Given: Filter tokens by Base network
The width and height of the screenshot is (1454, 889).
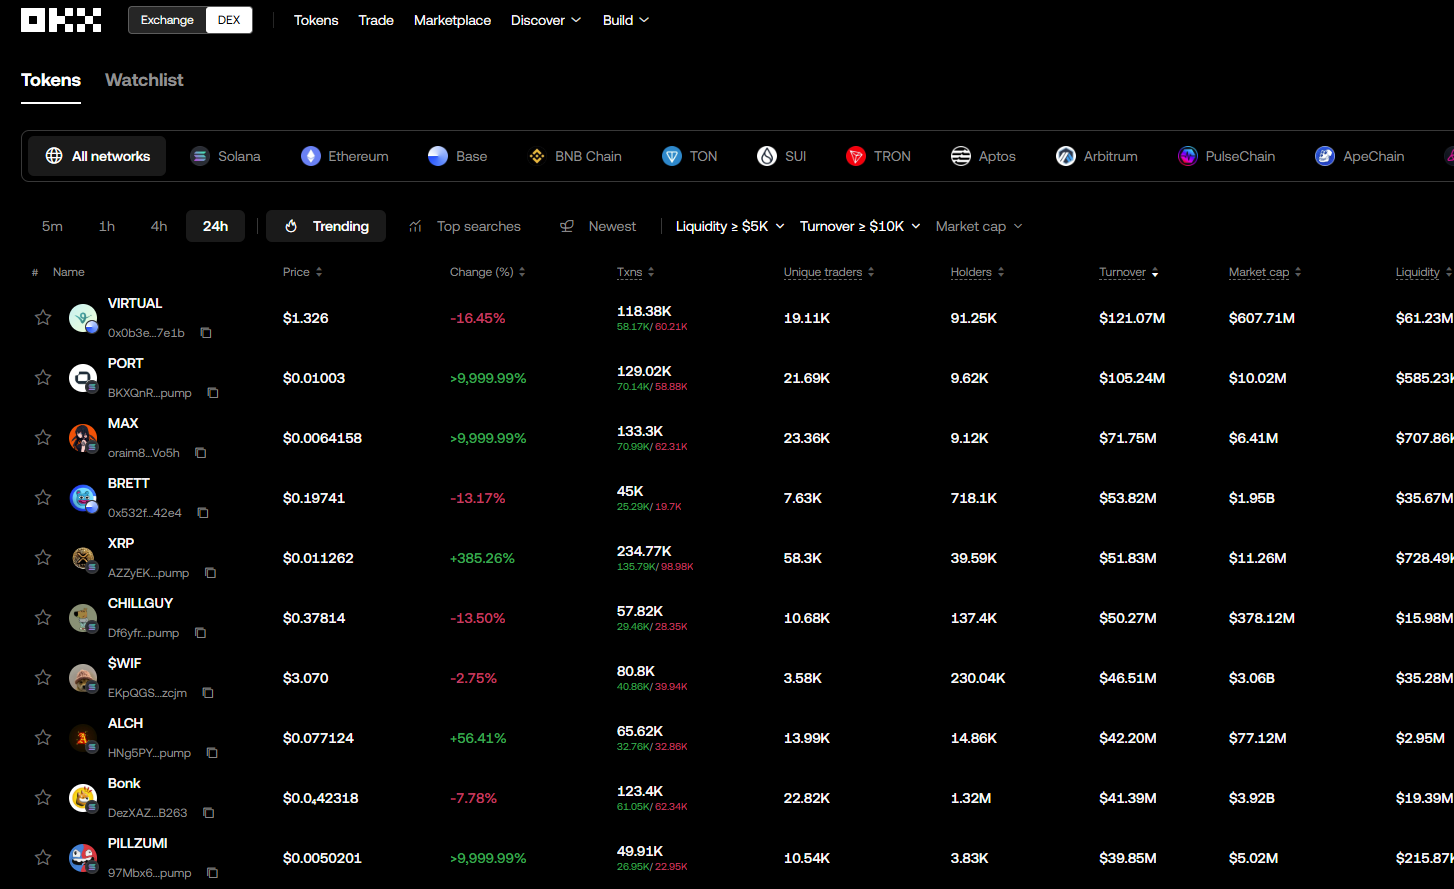Looking at the screenshot, I should point(458,156).
